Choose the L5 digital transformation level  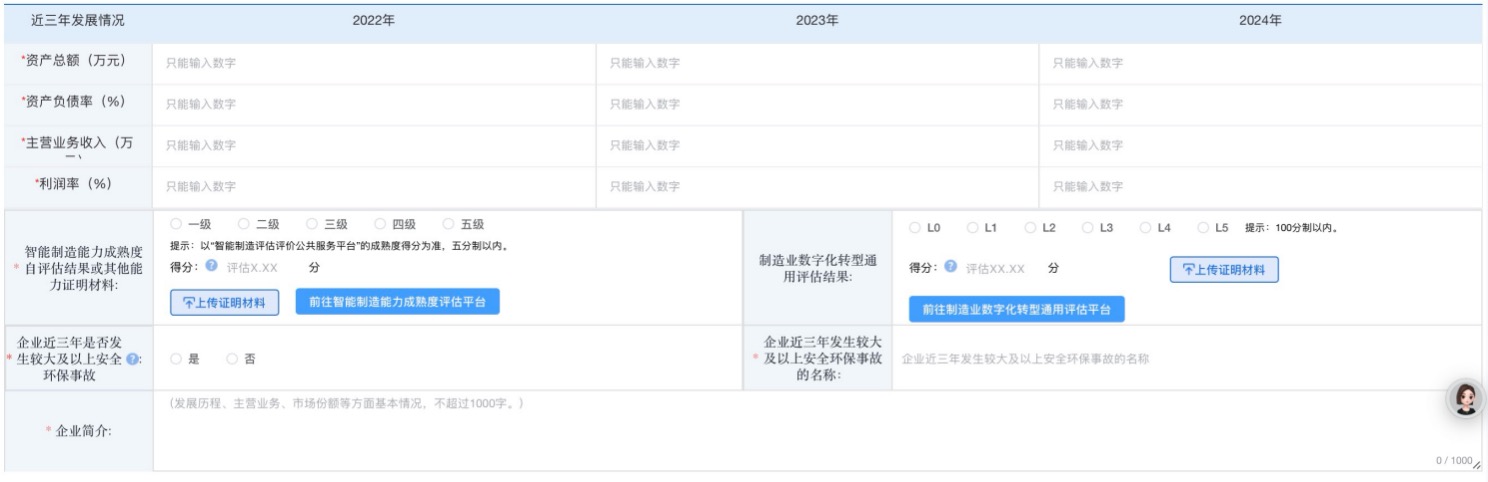pos(1203,228)
